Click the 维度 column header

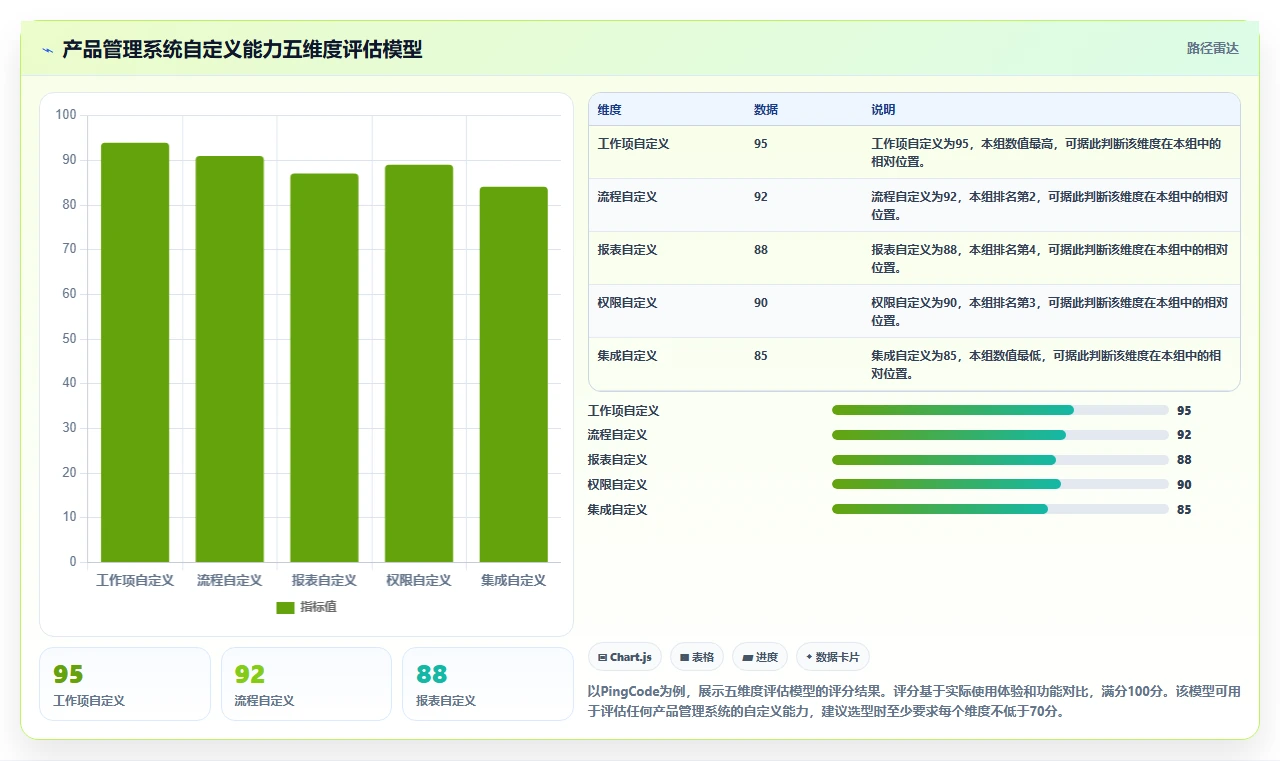(x=610, y=110)
